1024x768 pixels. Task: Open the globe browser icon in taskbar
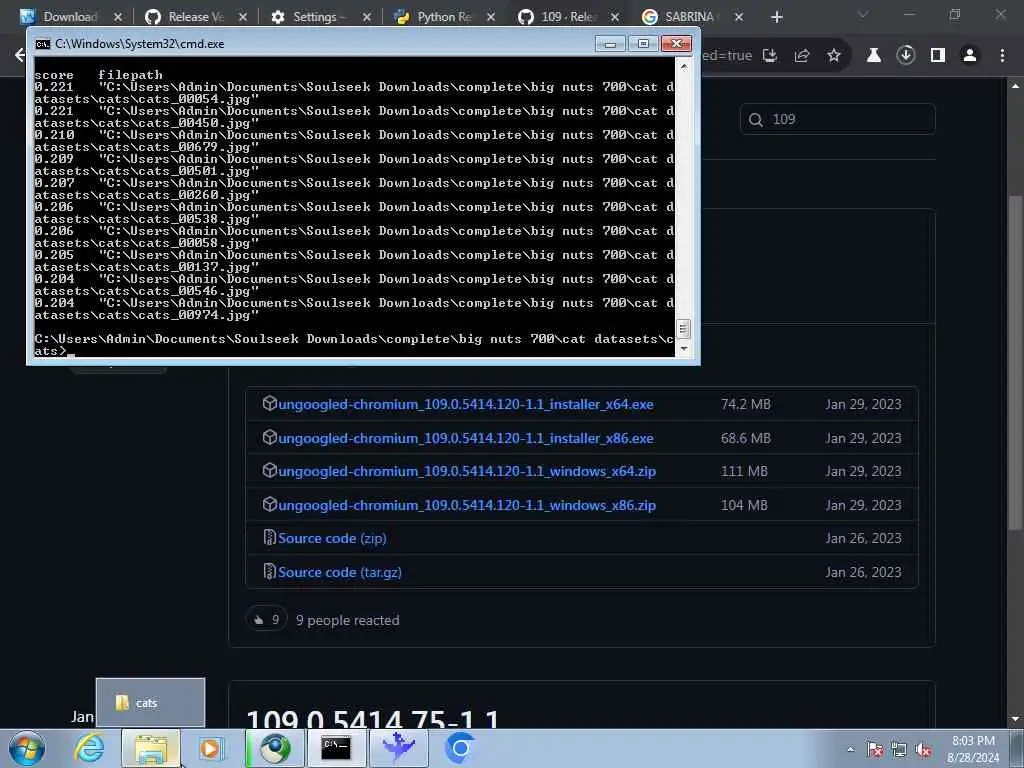[275, 748]
